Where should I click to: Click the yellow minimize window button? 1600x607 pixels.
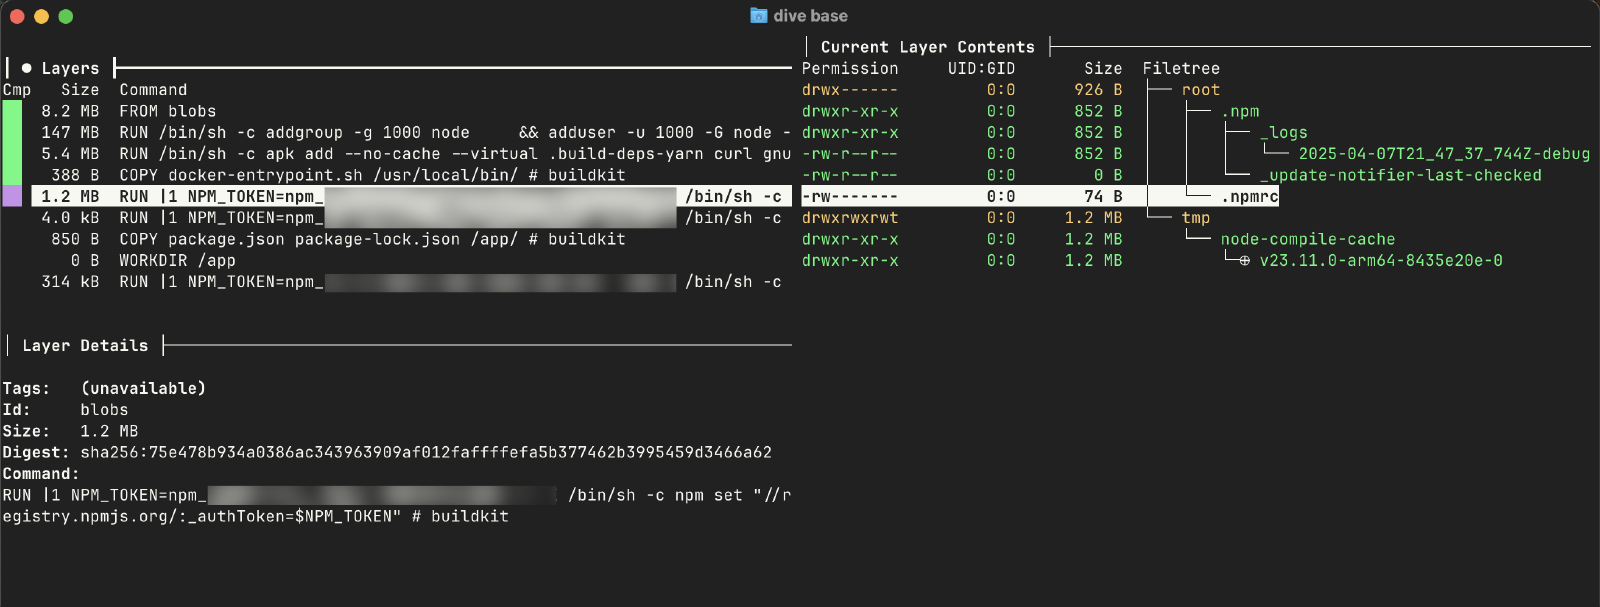[41, 16]
